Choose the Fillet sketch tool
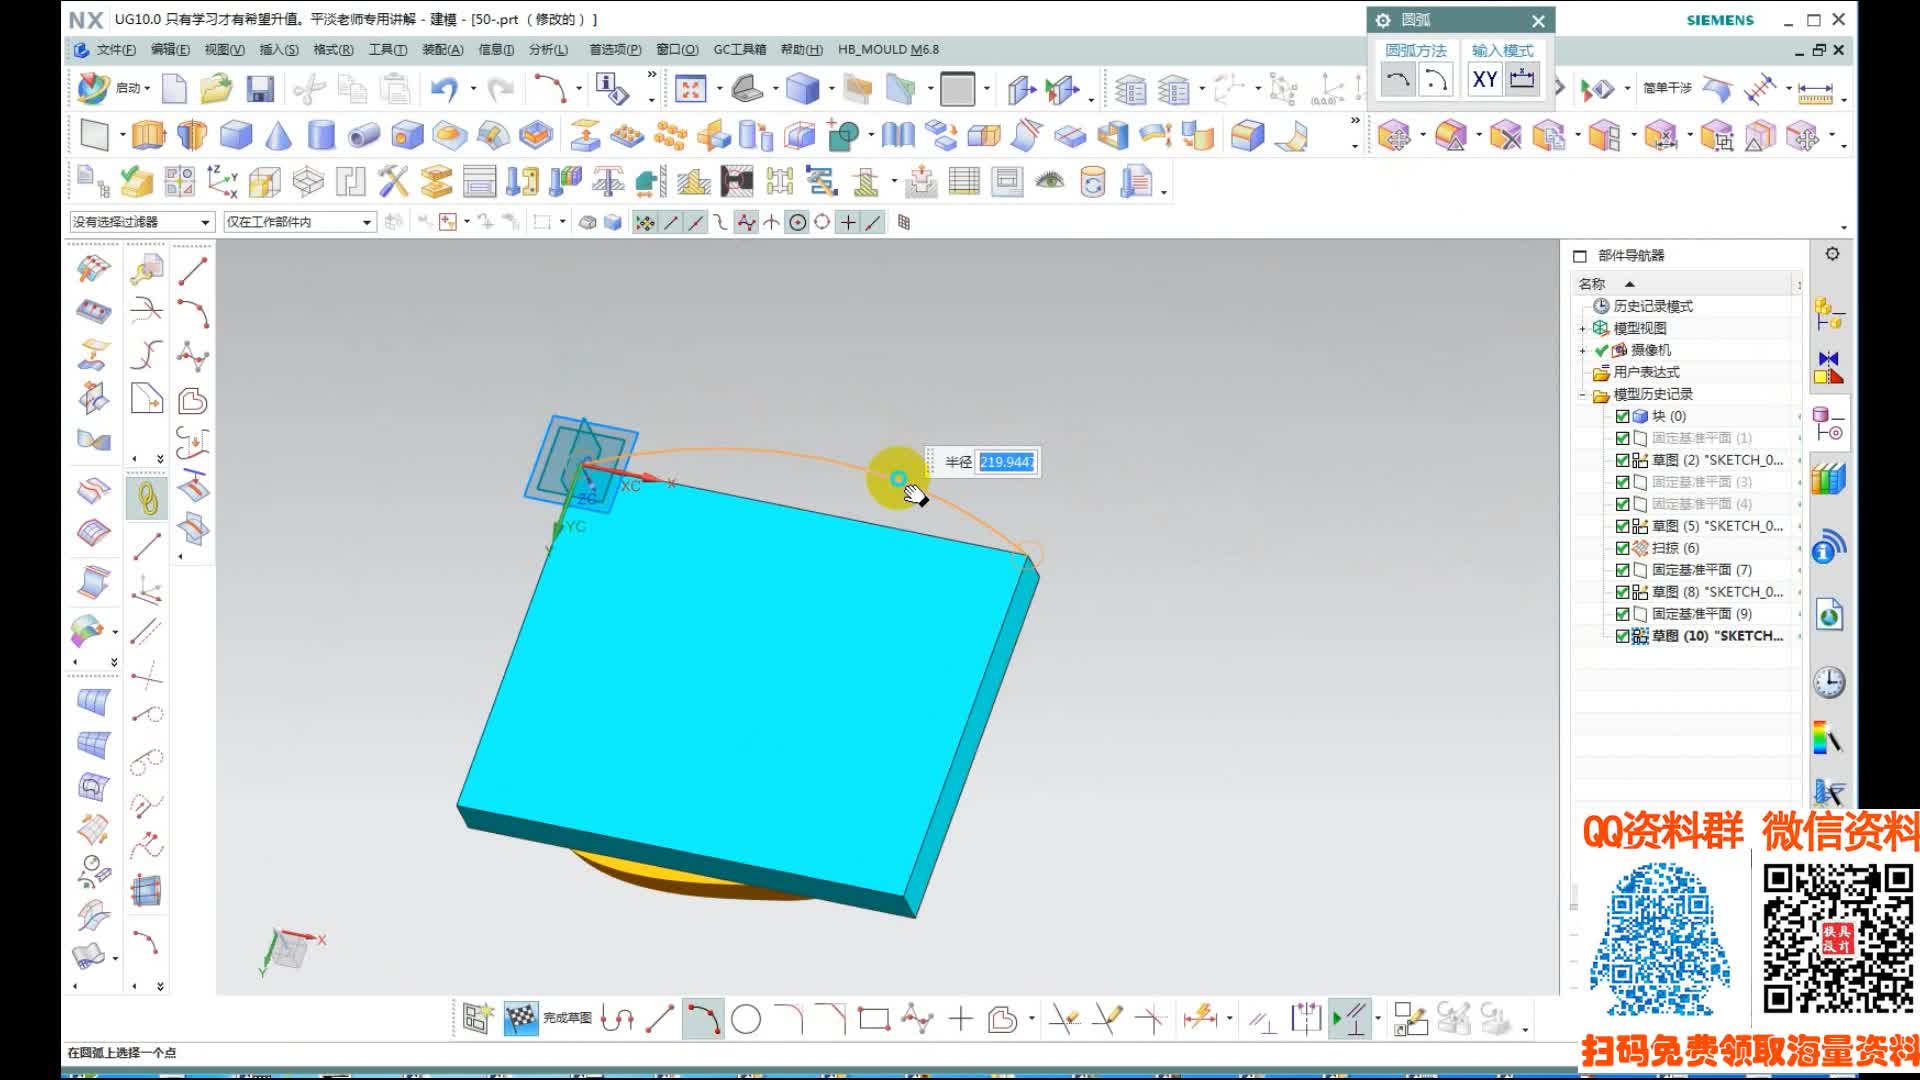The height and width of the screenshot is (1080, 1920). (789, 1019)
